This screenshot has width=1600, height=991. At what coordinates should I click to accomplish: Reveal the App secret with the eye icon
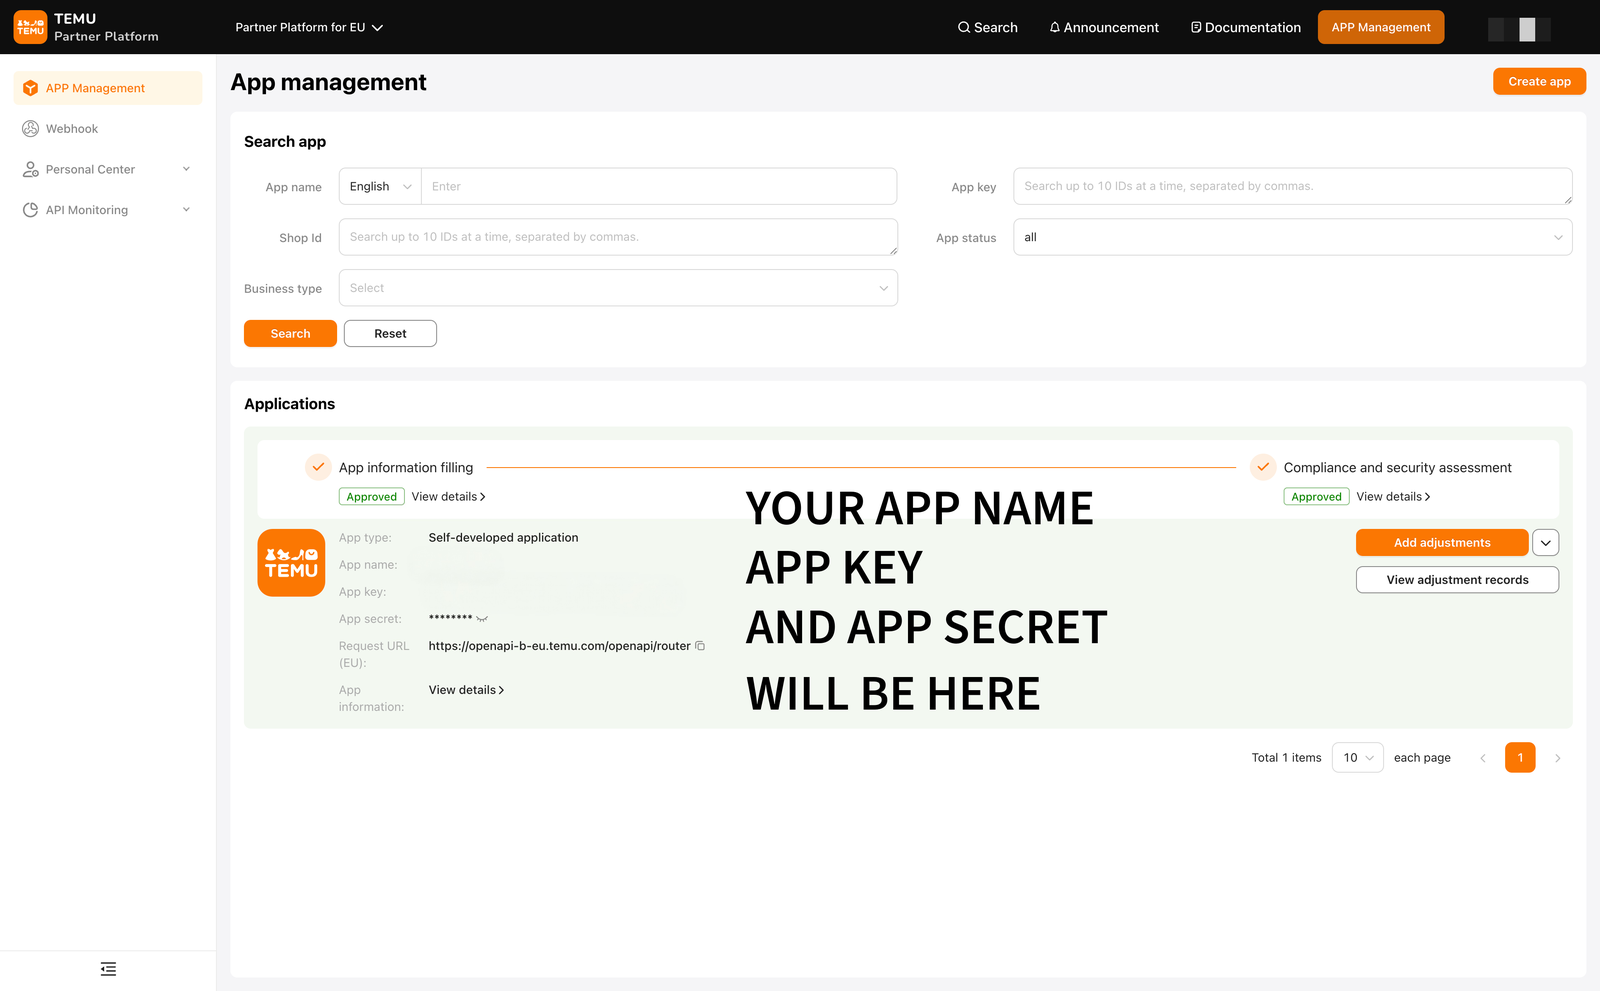(482, 619)
